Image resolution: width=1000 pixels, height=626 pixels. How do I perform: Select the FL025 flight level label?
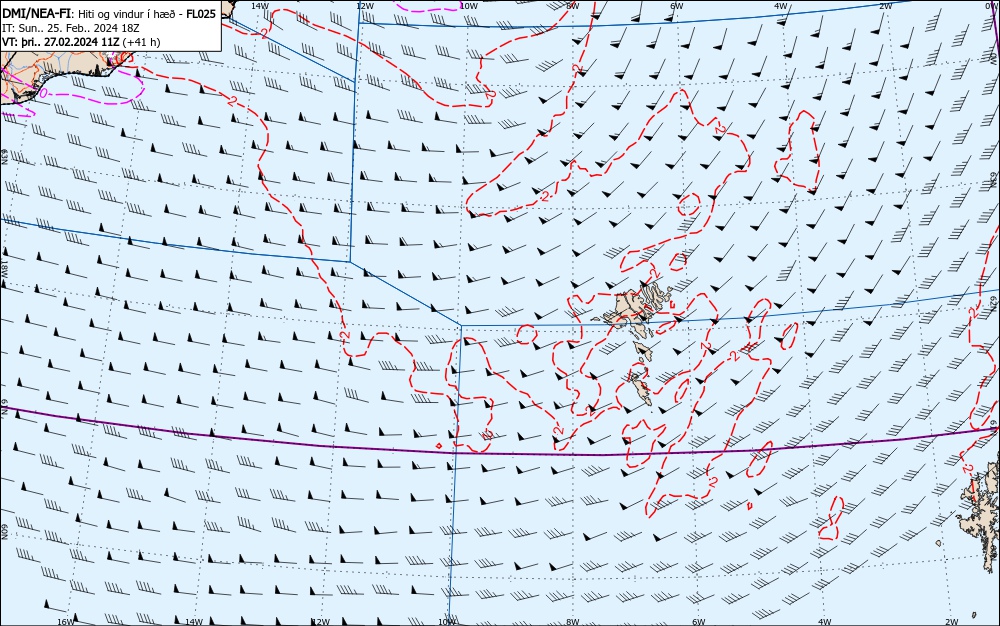pyautogui.click(x=201, y=14)
